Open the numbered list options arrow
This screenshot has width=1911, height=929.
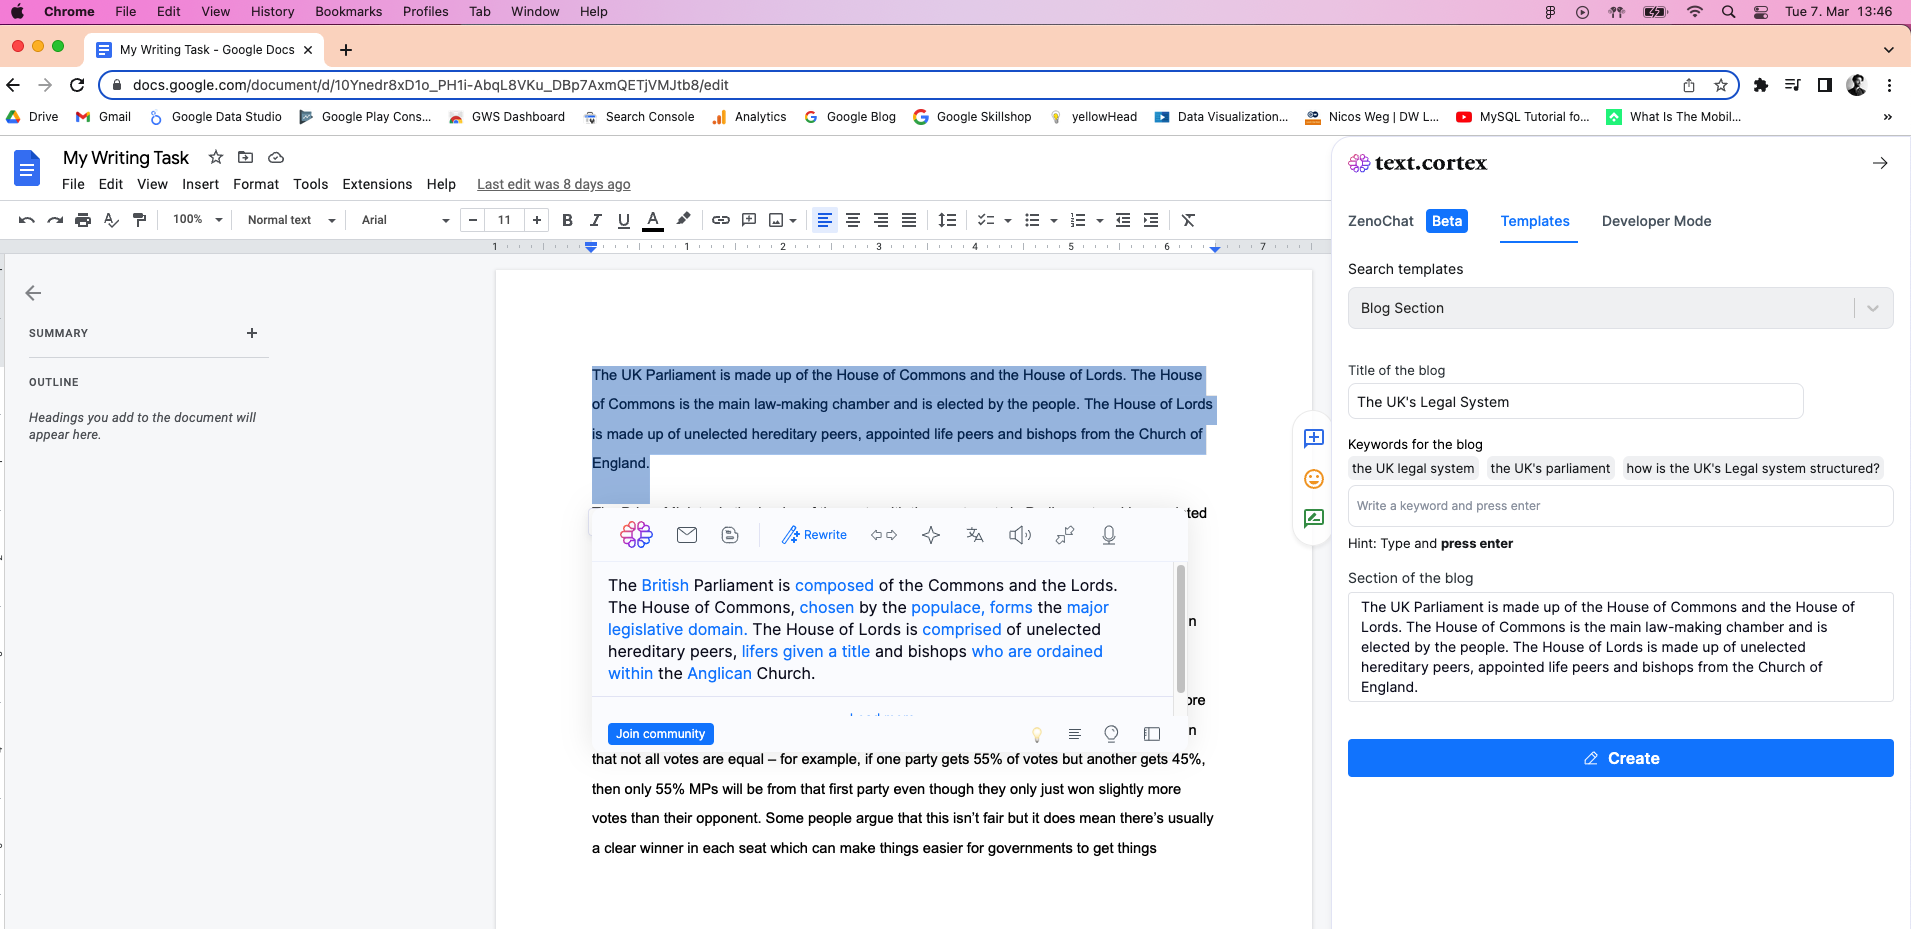[1100, 220]
